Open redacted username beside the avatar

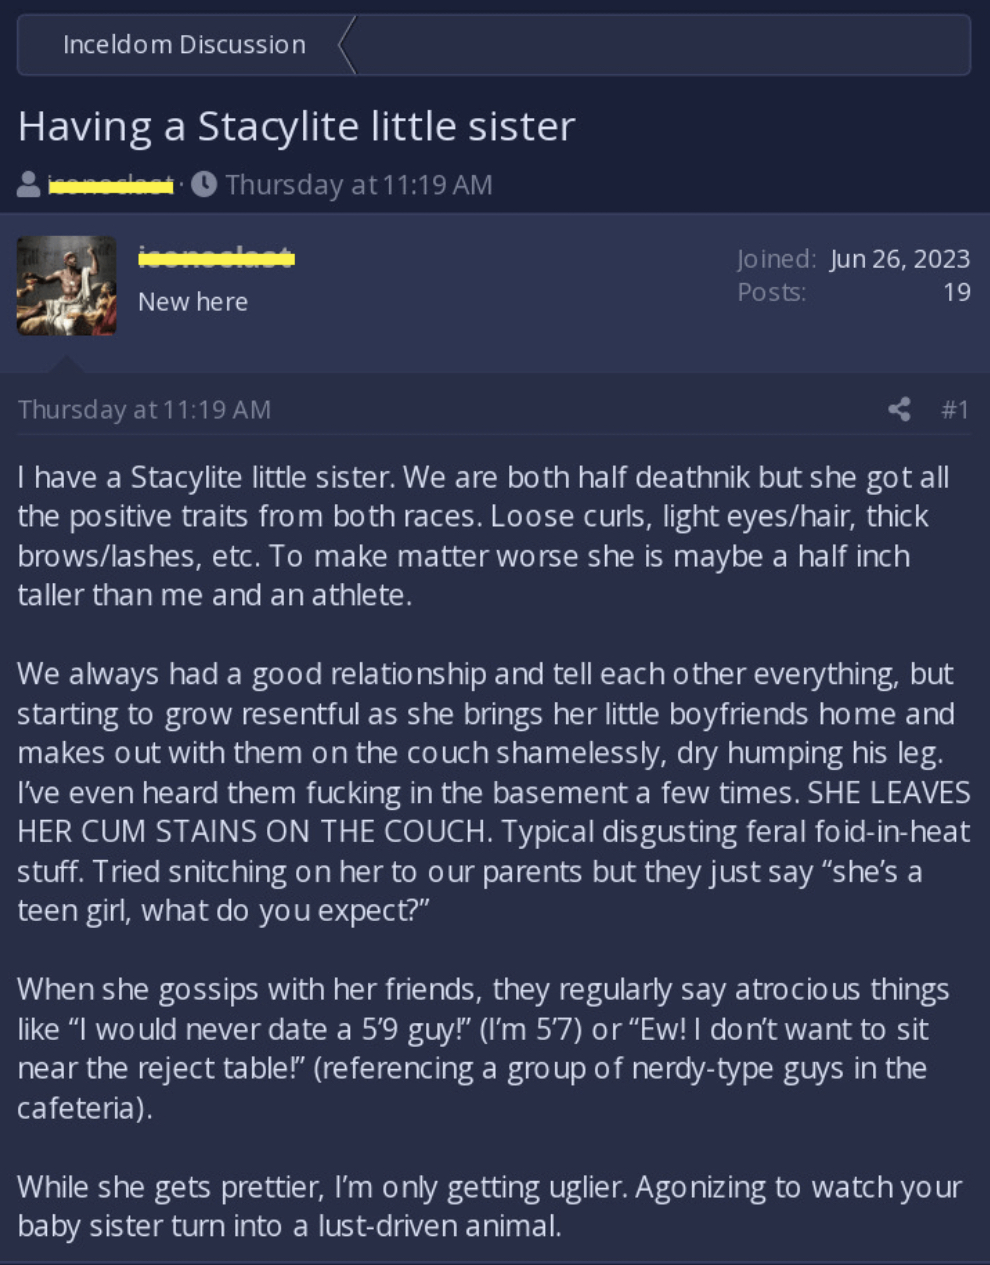[216, 257]
